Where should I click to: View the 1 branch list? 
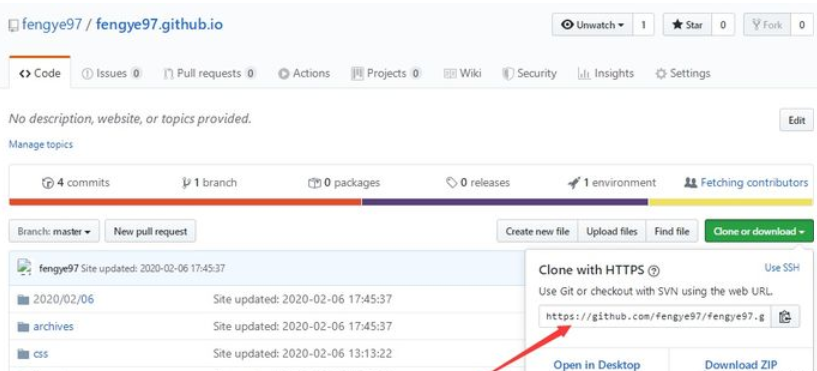coord(209,183)
